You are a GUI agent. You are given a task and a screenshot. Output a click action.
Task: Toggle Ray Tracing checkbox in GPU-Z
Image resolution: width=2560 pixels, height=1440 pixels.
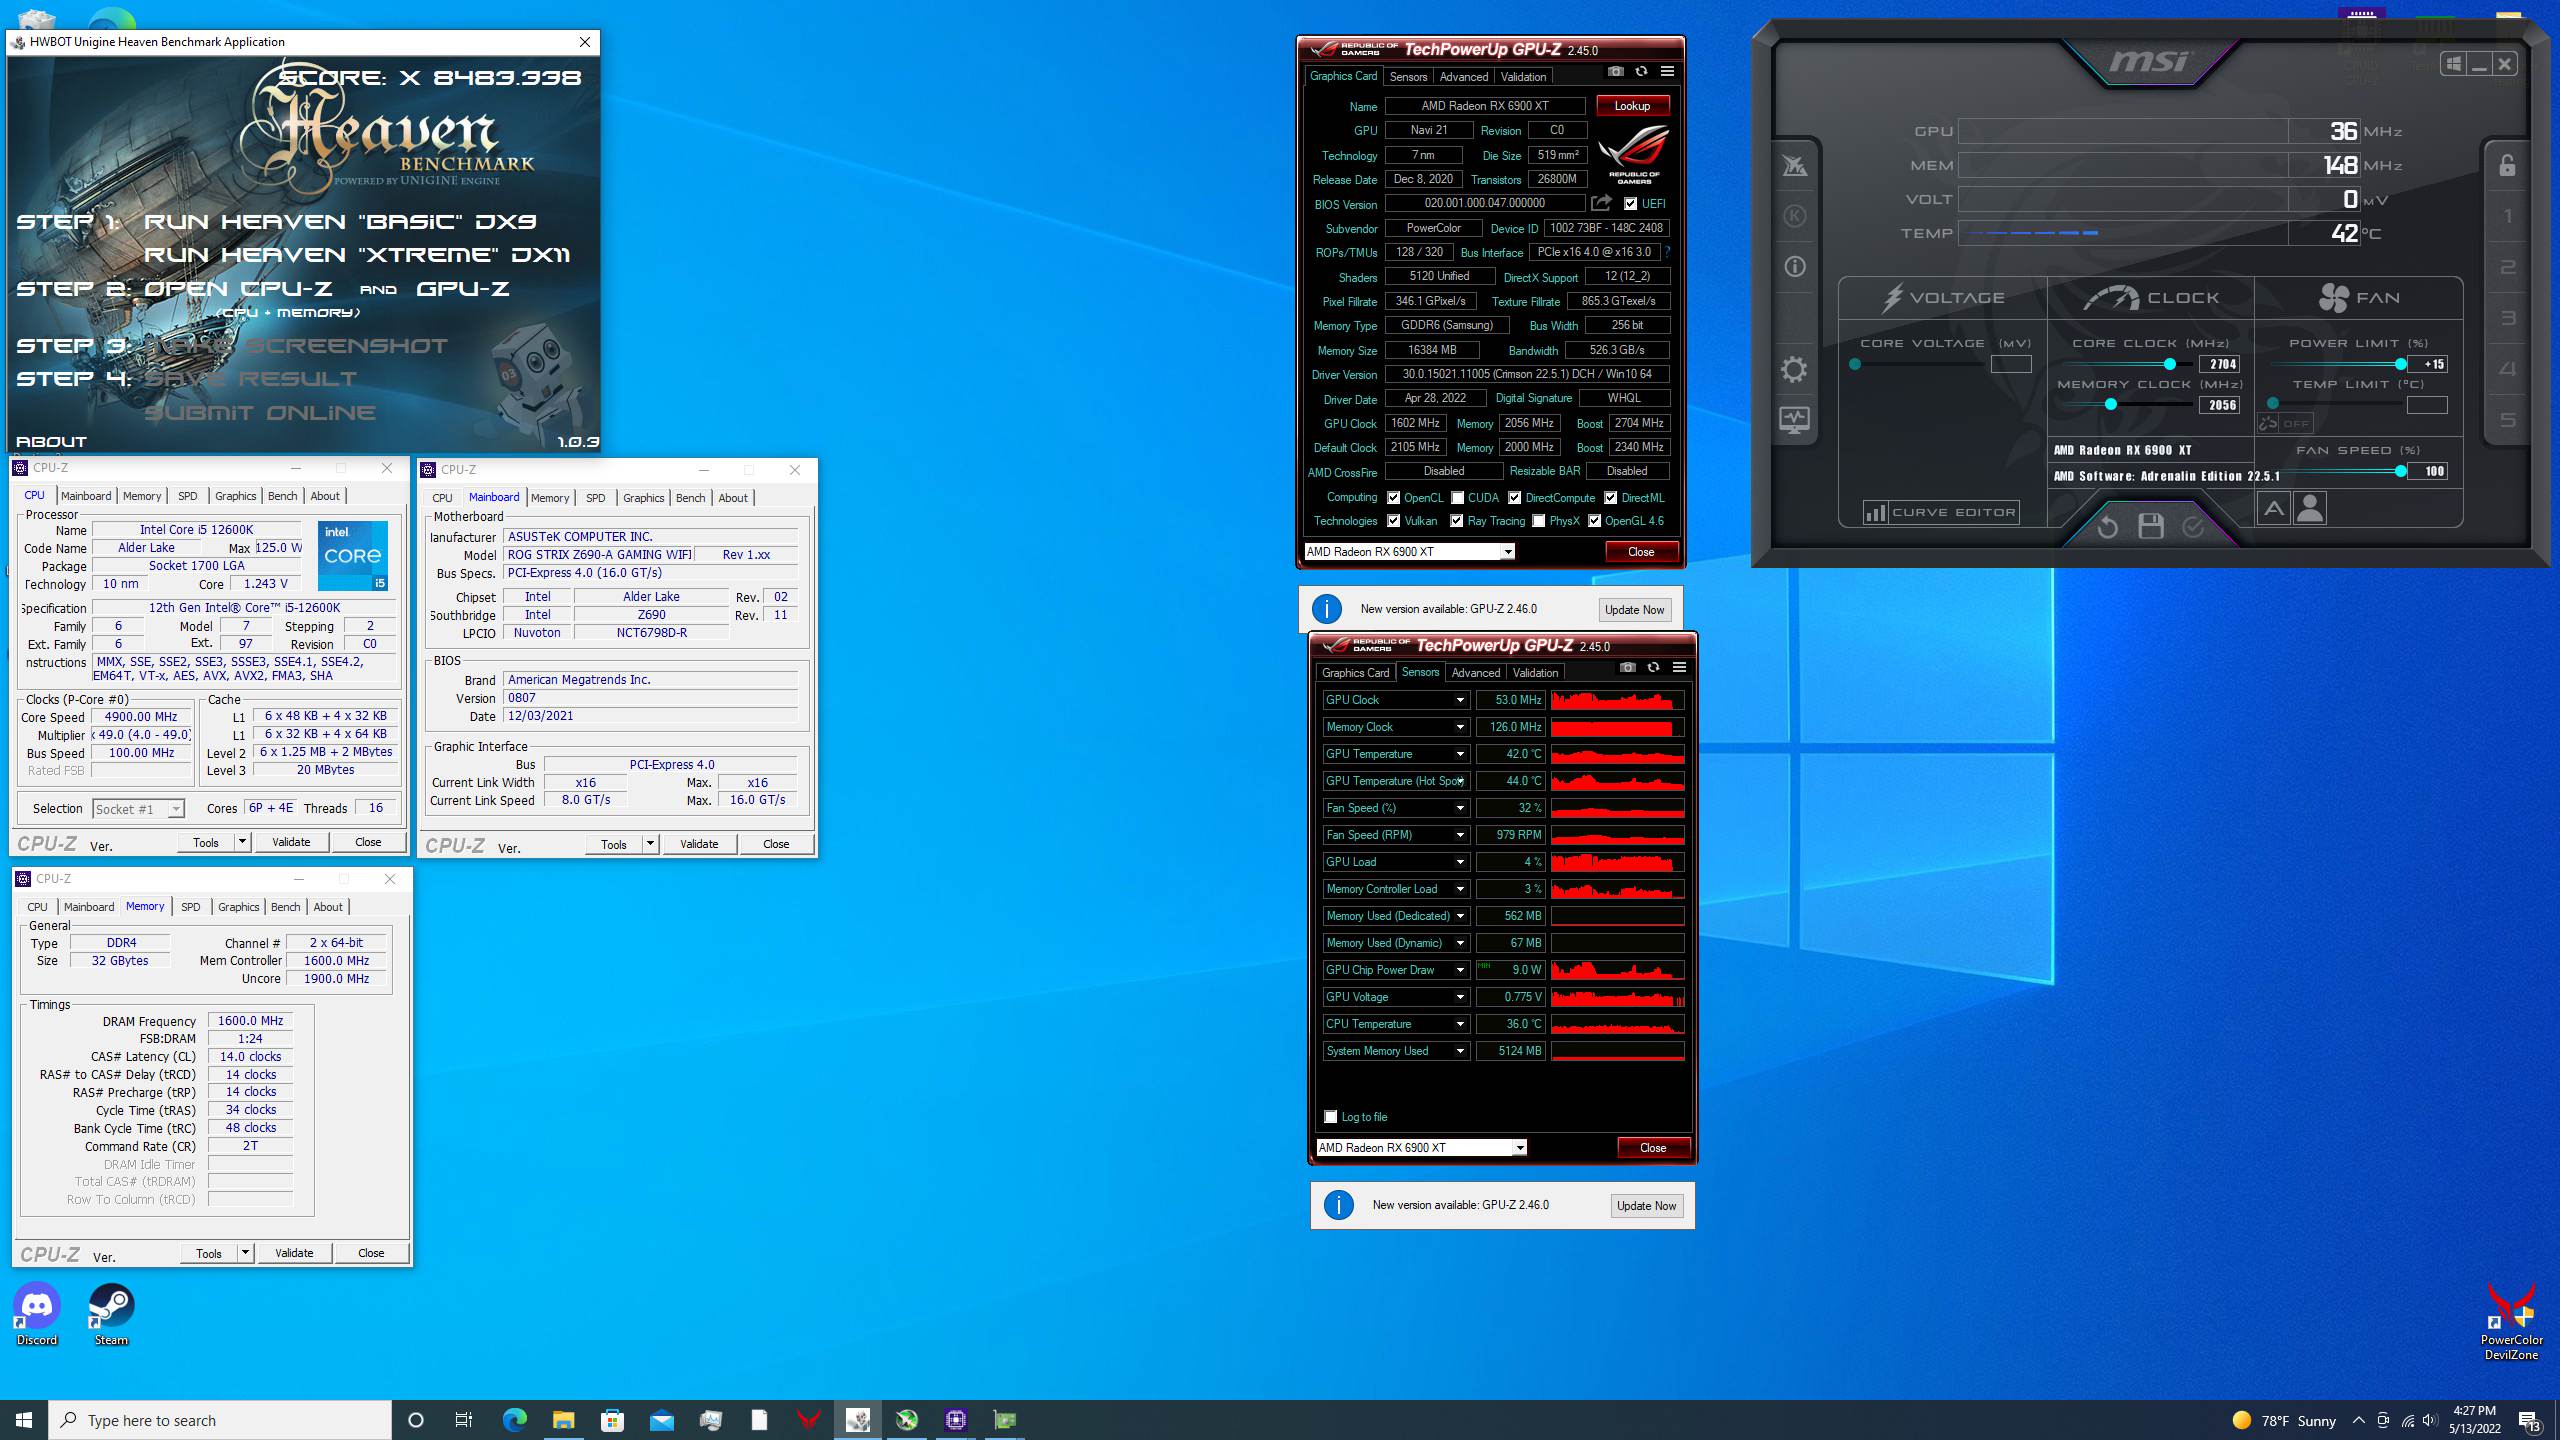pyautogui.click(x=1457, y=521)
